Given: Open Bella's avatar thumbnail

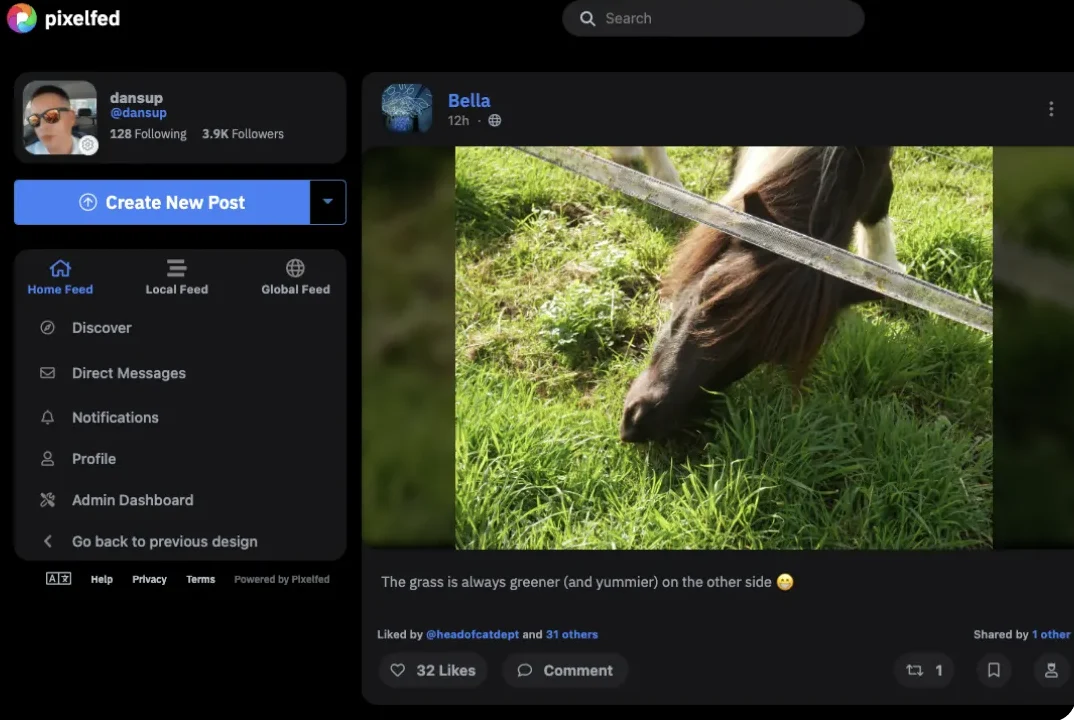Looking at the screenshot, I should [407, 108].
